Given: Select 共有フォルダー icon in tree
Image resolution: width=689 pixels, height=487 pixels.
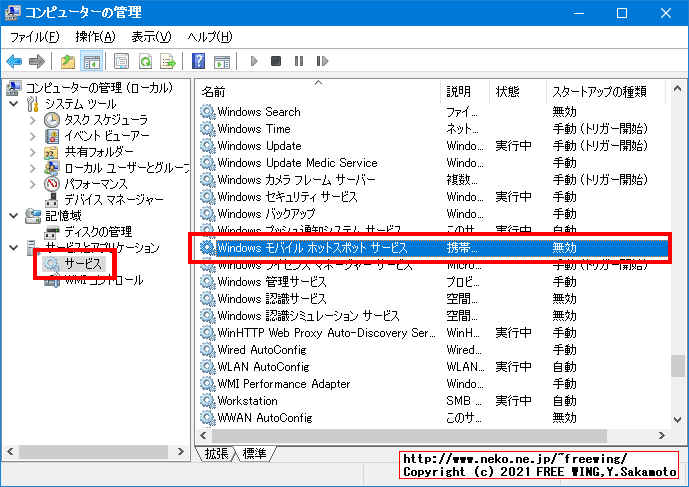Looking at the screenshot, I should (51, 152).
